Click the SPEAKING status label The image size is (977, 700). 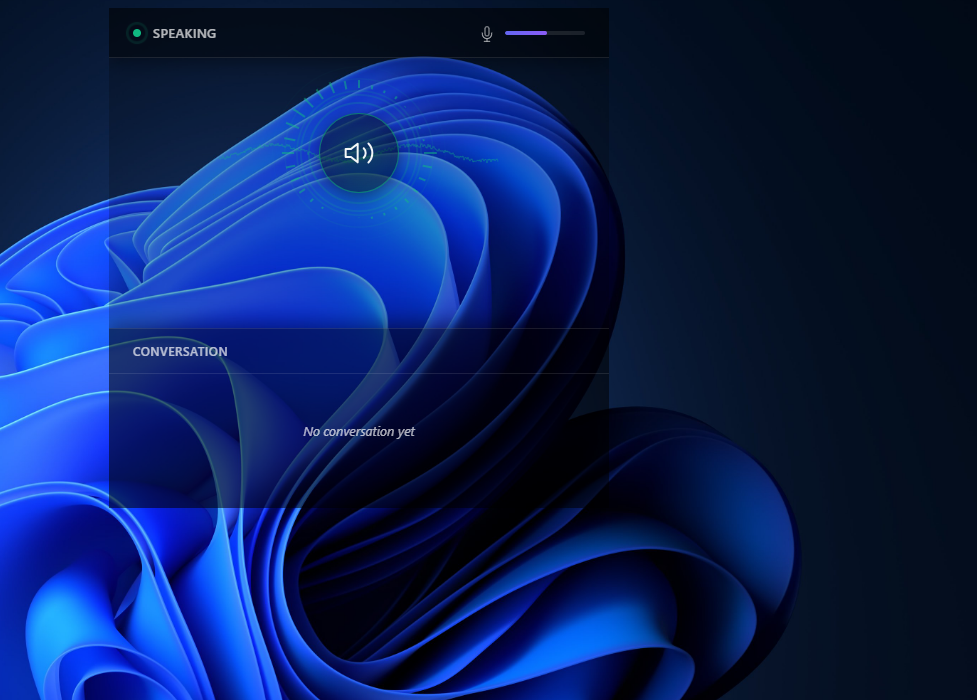point(184,34)
